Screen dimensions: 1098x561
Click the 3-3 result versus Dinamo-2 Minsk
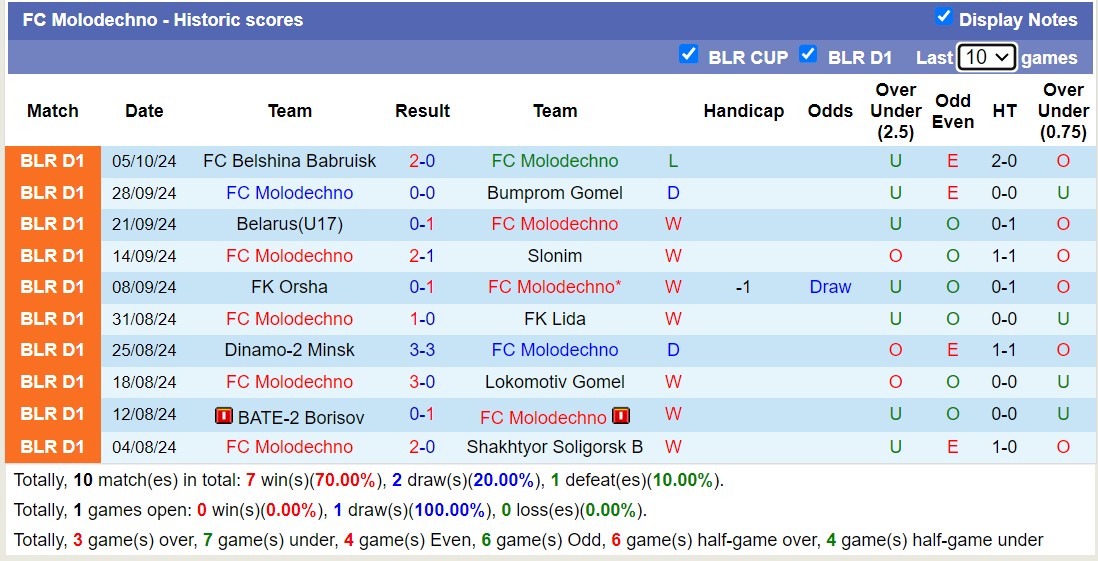(422, 350)
